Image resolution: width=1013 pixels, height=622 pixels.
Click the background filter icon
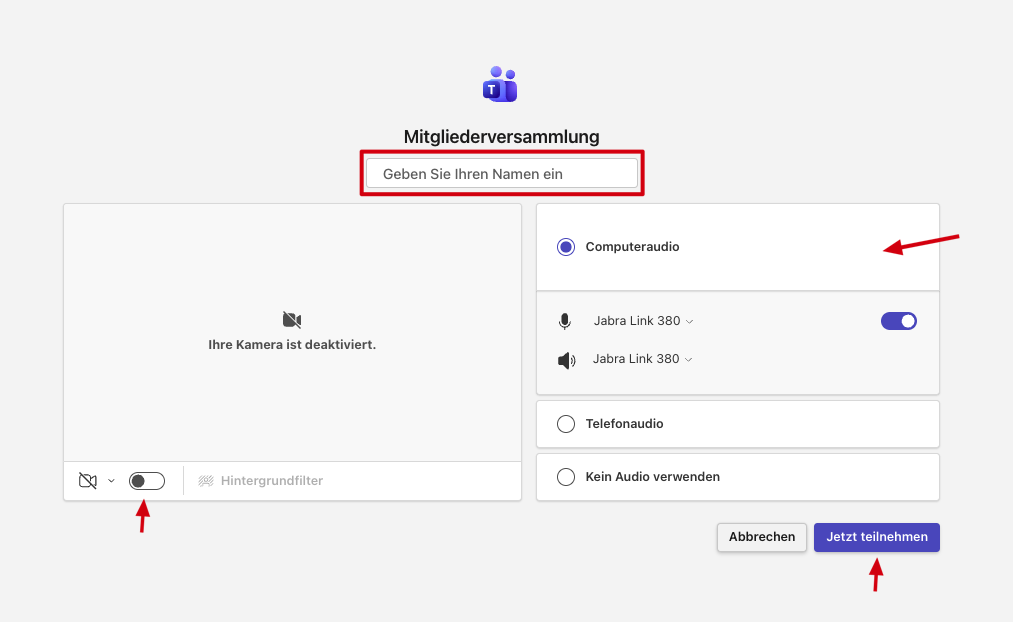[206, 481]
